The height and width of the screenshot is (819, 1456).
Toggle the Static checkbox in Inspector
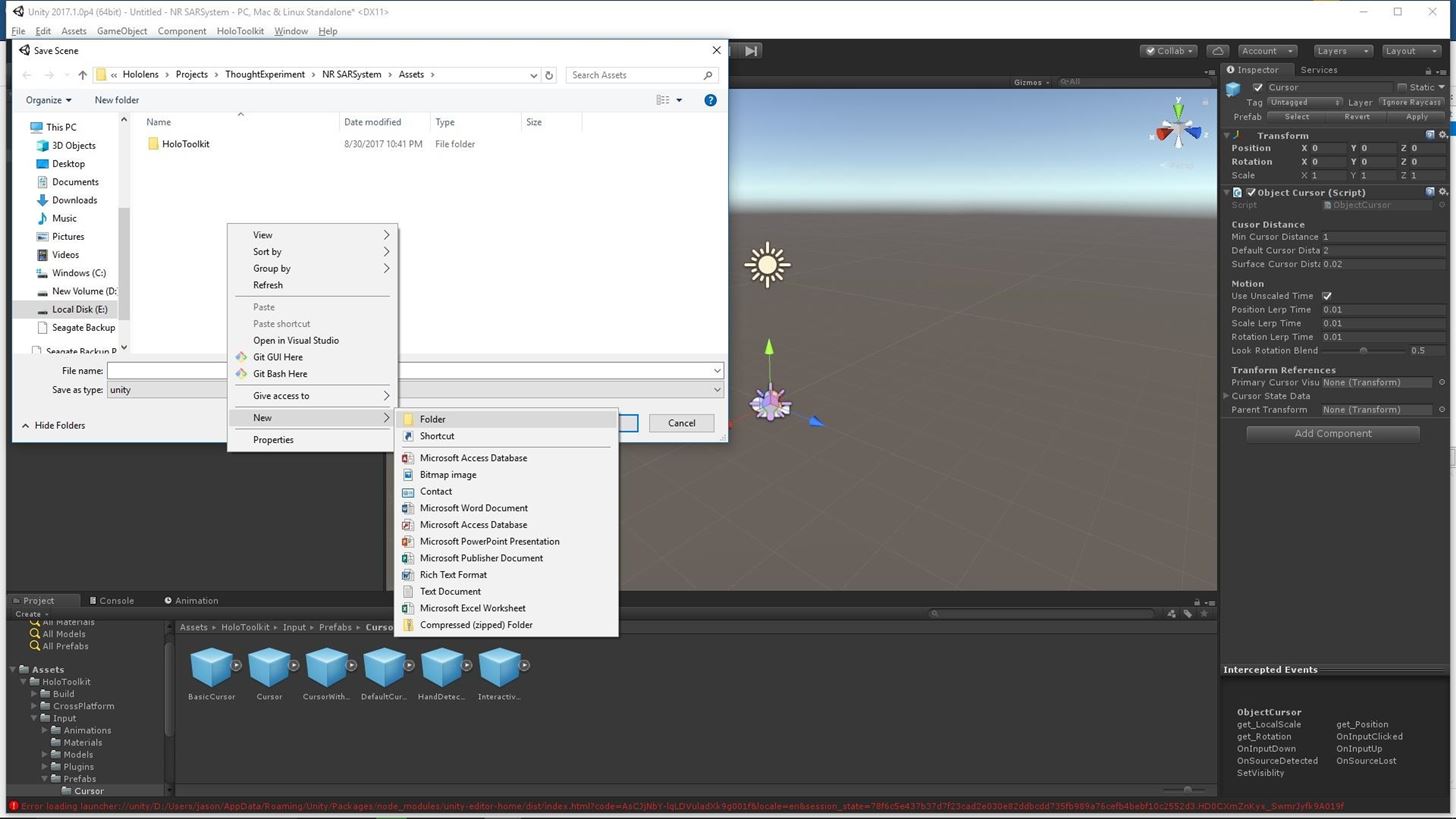pyautogui.click(x=1402, y=87)
